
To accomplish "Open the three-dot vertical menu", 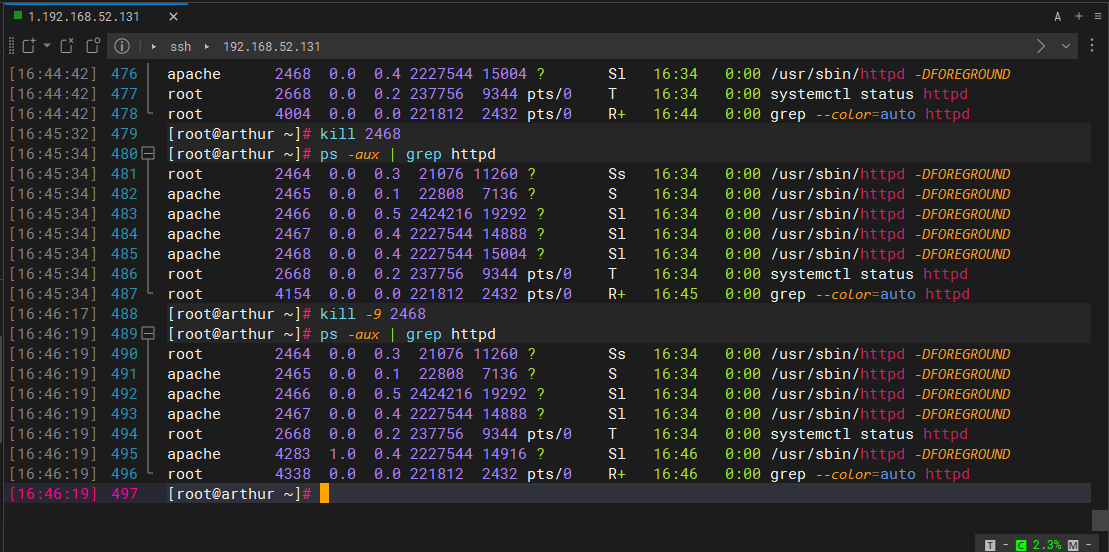I will coord(1093,47).
